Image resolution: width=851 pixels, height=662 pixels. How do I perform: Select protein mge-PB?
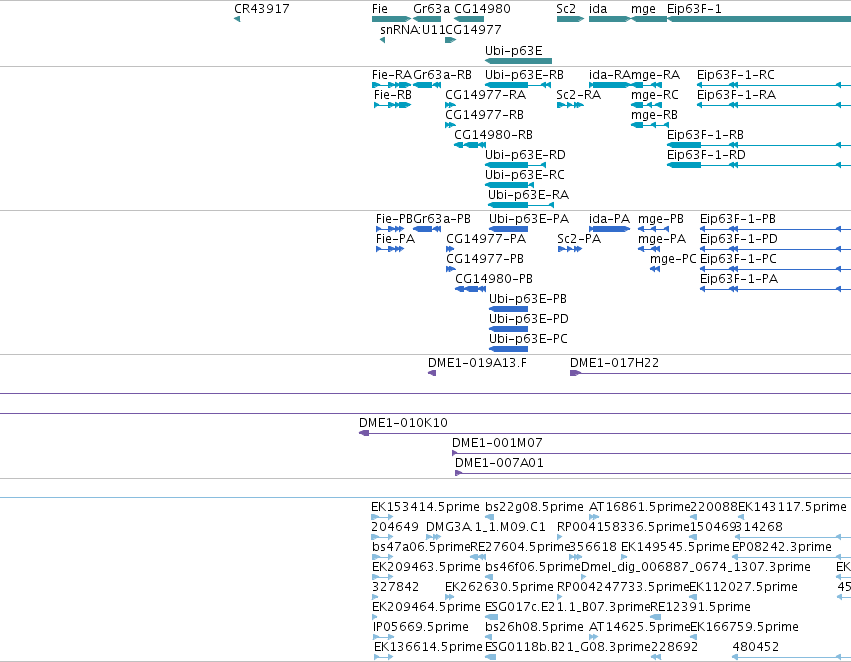tap(661, 219)
